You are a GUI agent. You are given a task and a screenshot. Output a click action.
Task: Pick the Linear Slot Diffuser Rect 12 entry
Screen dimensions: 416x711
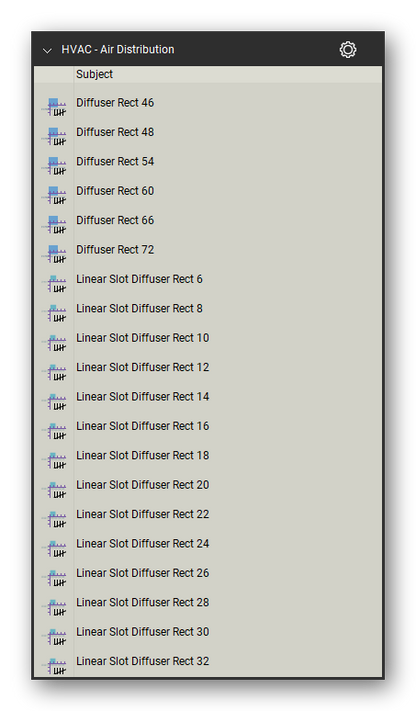click(x=142, y=367)
